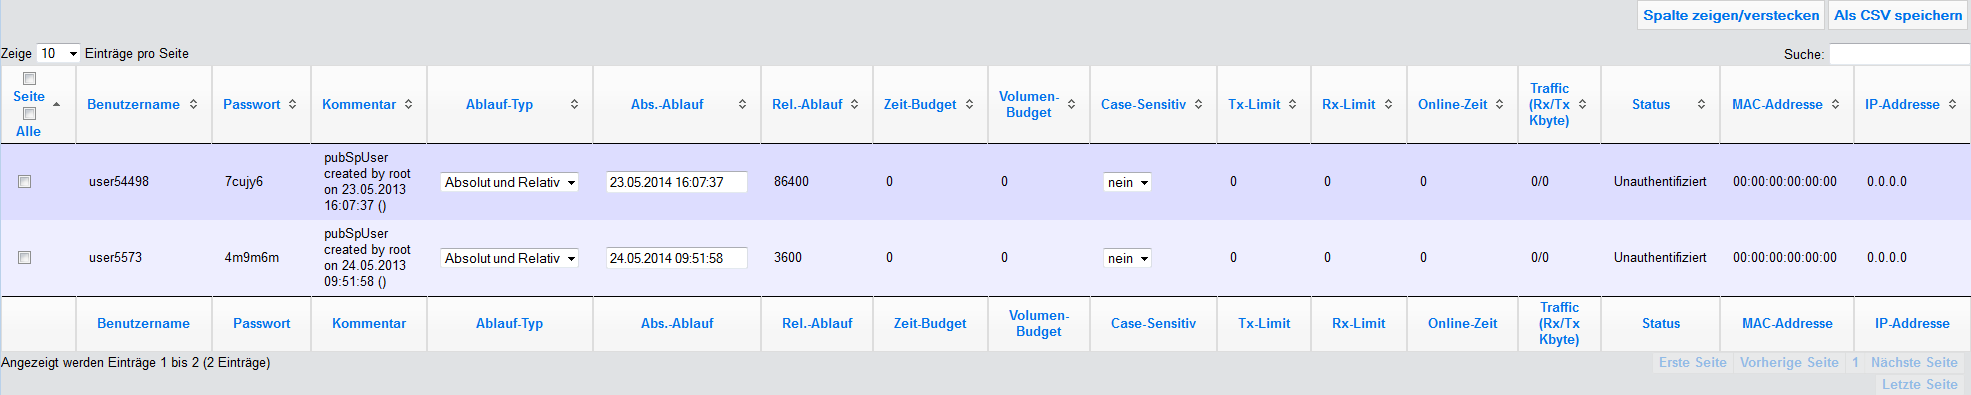The width and height of the screenshot is (1971, 395).
Task: Click the Abs.-Ablauf sort arrows
Action: [x=742, y=104]
